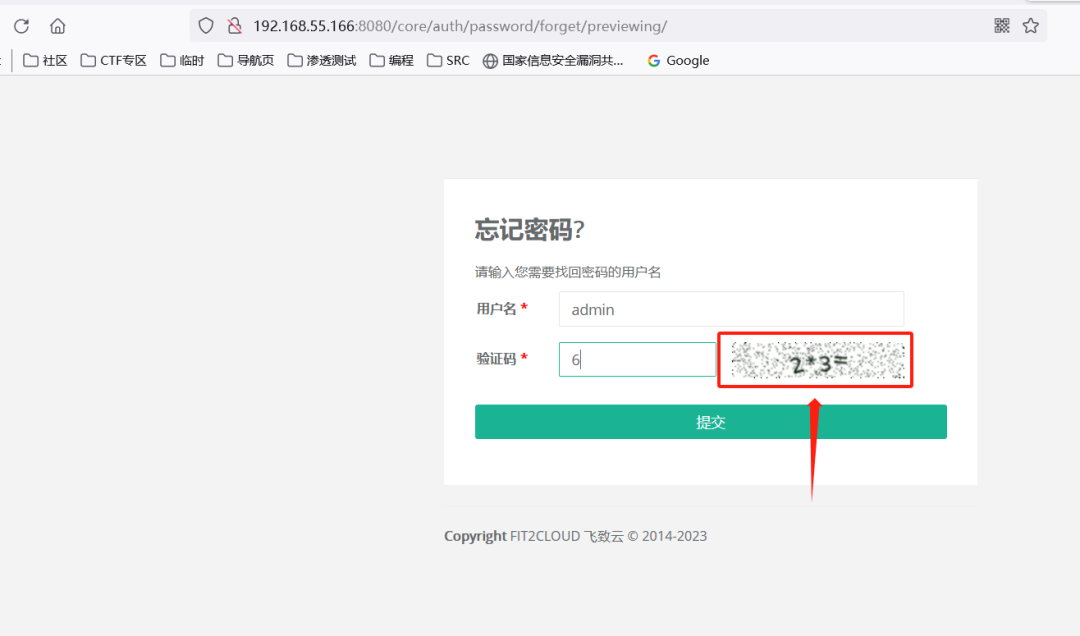
Task: Click the green 提交 submit button
Action: click(x=710, y=421)
